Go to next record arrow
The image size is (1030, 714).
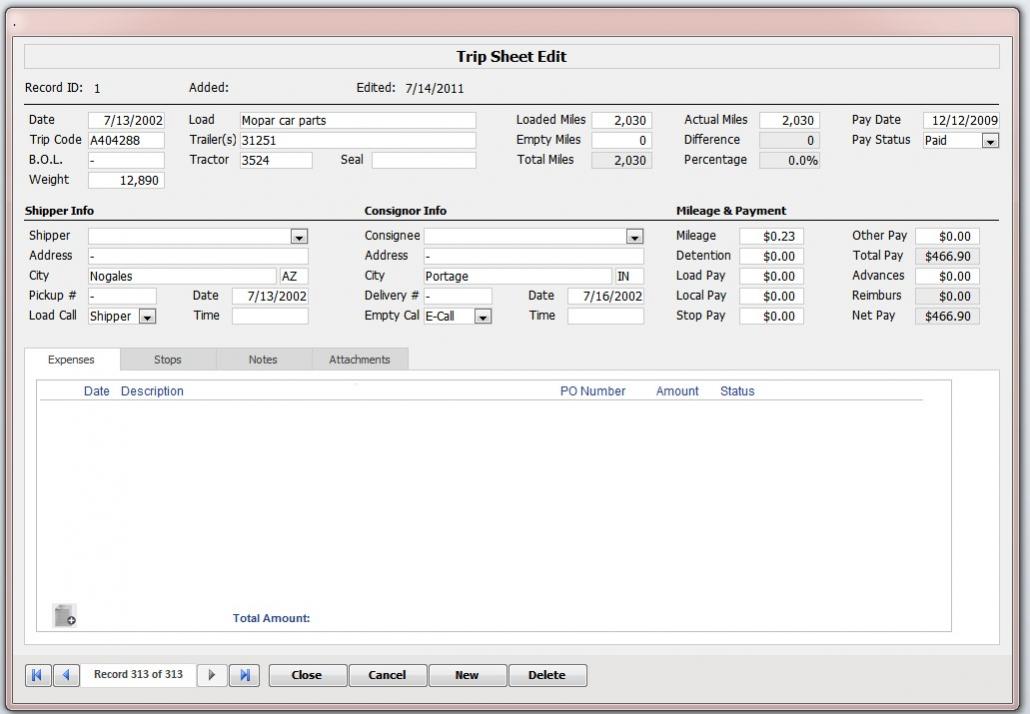(x=211, y=675)
